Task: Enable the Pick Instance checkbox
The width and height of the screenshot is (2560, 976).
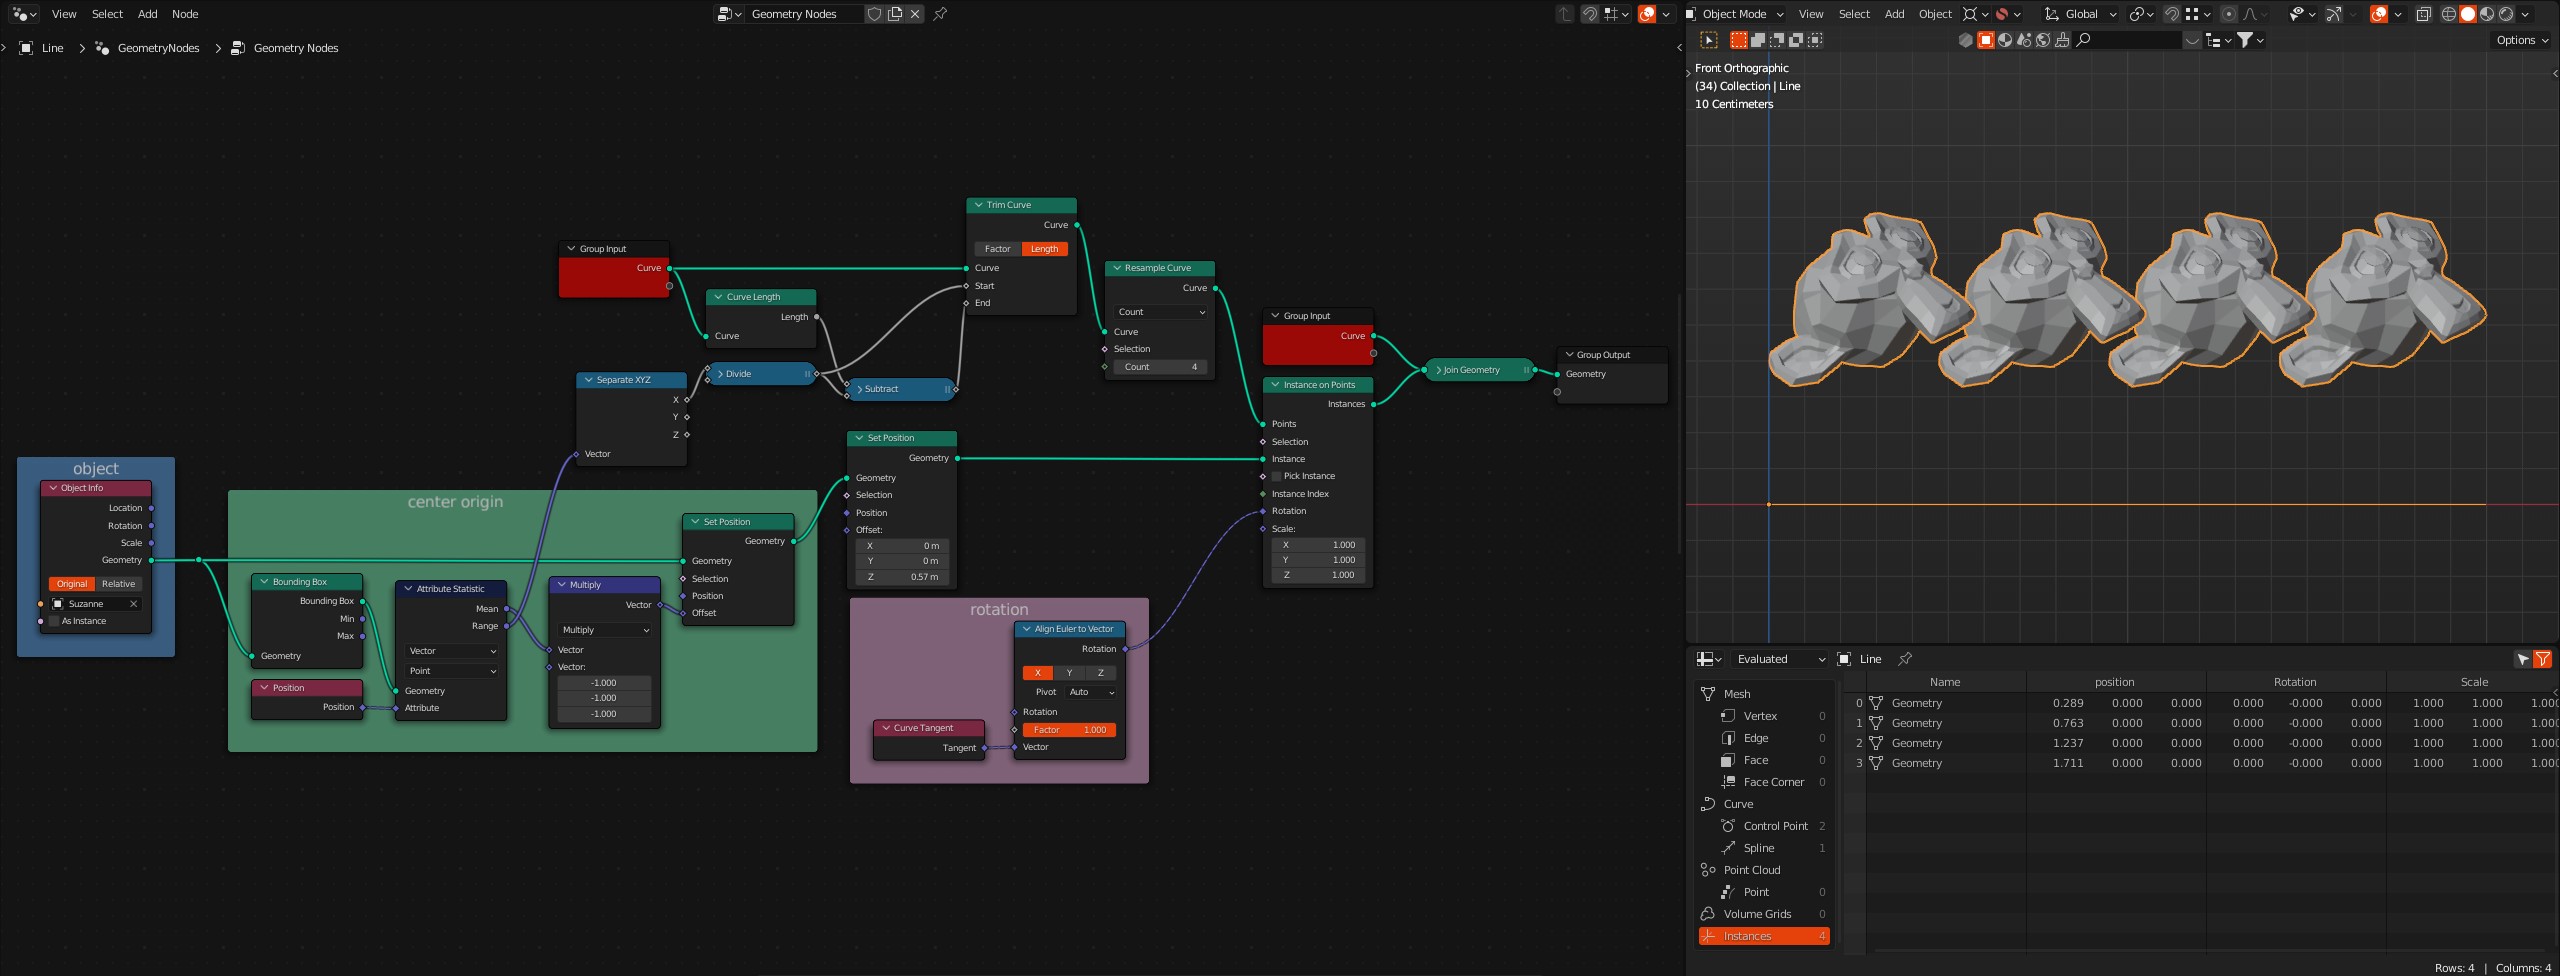Action: point(1277,476)
